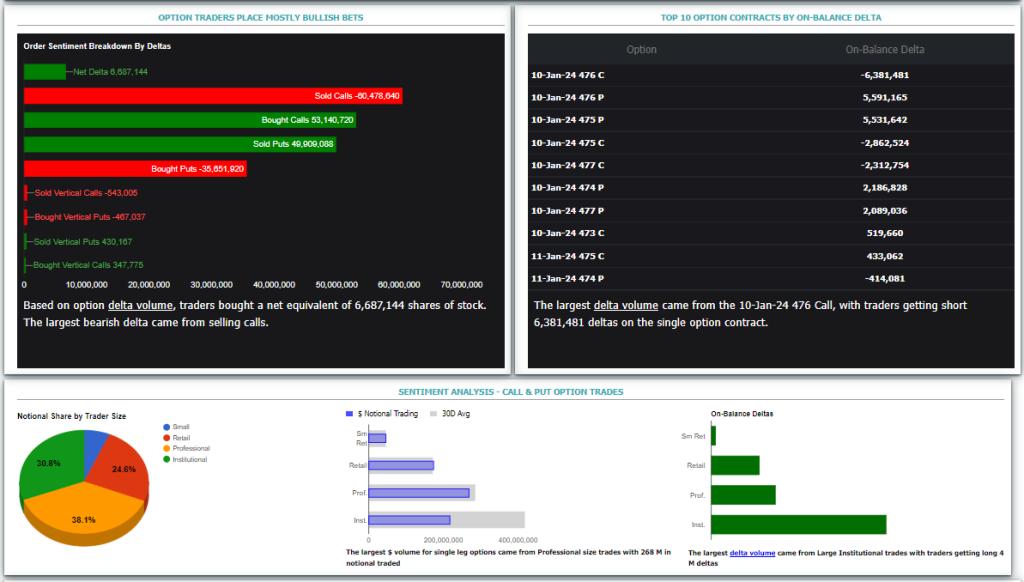Select the 10-Jan-24 477 P row
Viewport: 1024px width, 582px height.
click(771, 211)
